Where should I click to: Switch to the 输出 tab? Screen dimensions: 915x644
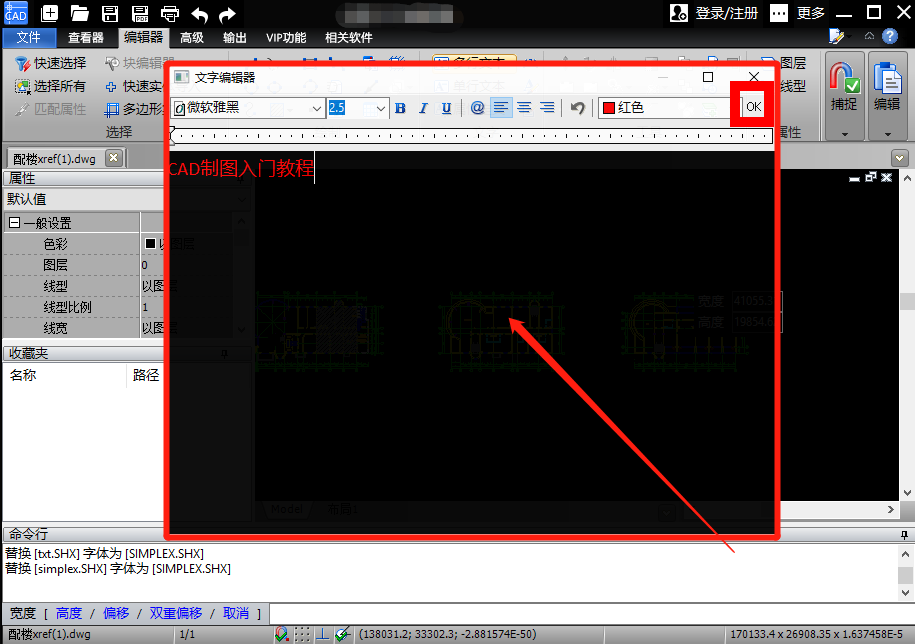(x=235, y=38)
